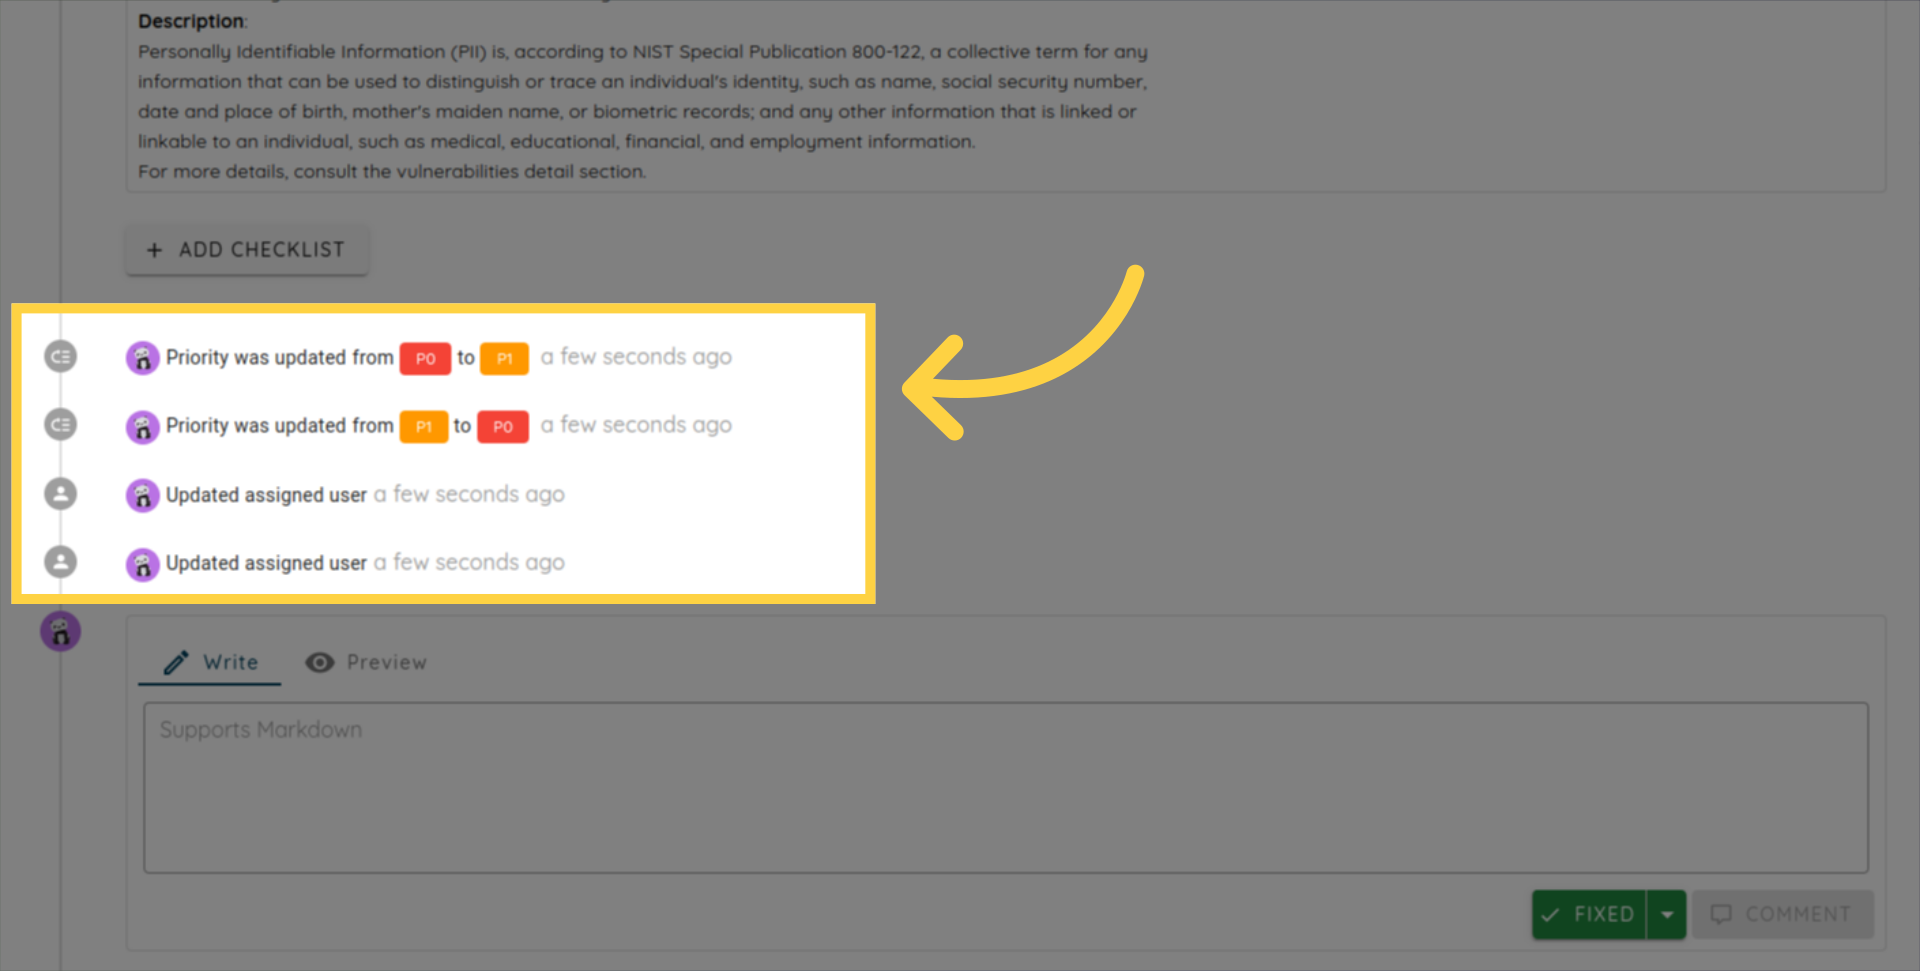Viewport: 1920px width, 971px height.
Task: Click the current user avatar beside comment box
Action: 60,632
